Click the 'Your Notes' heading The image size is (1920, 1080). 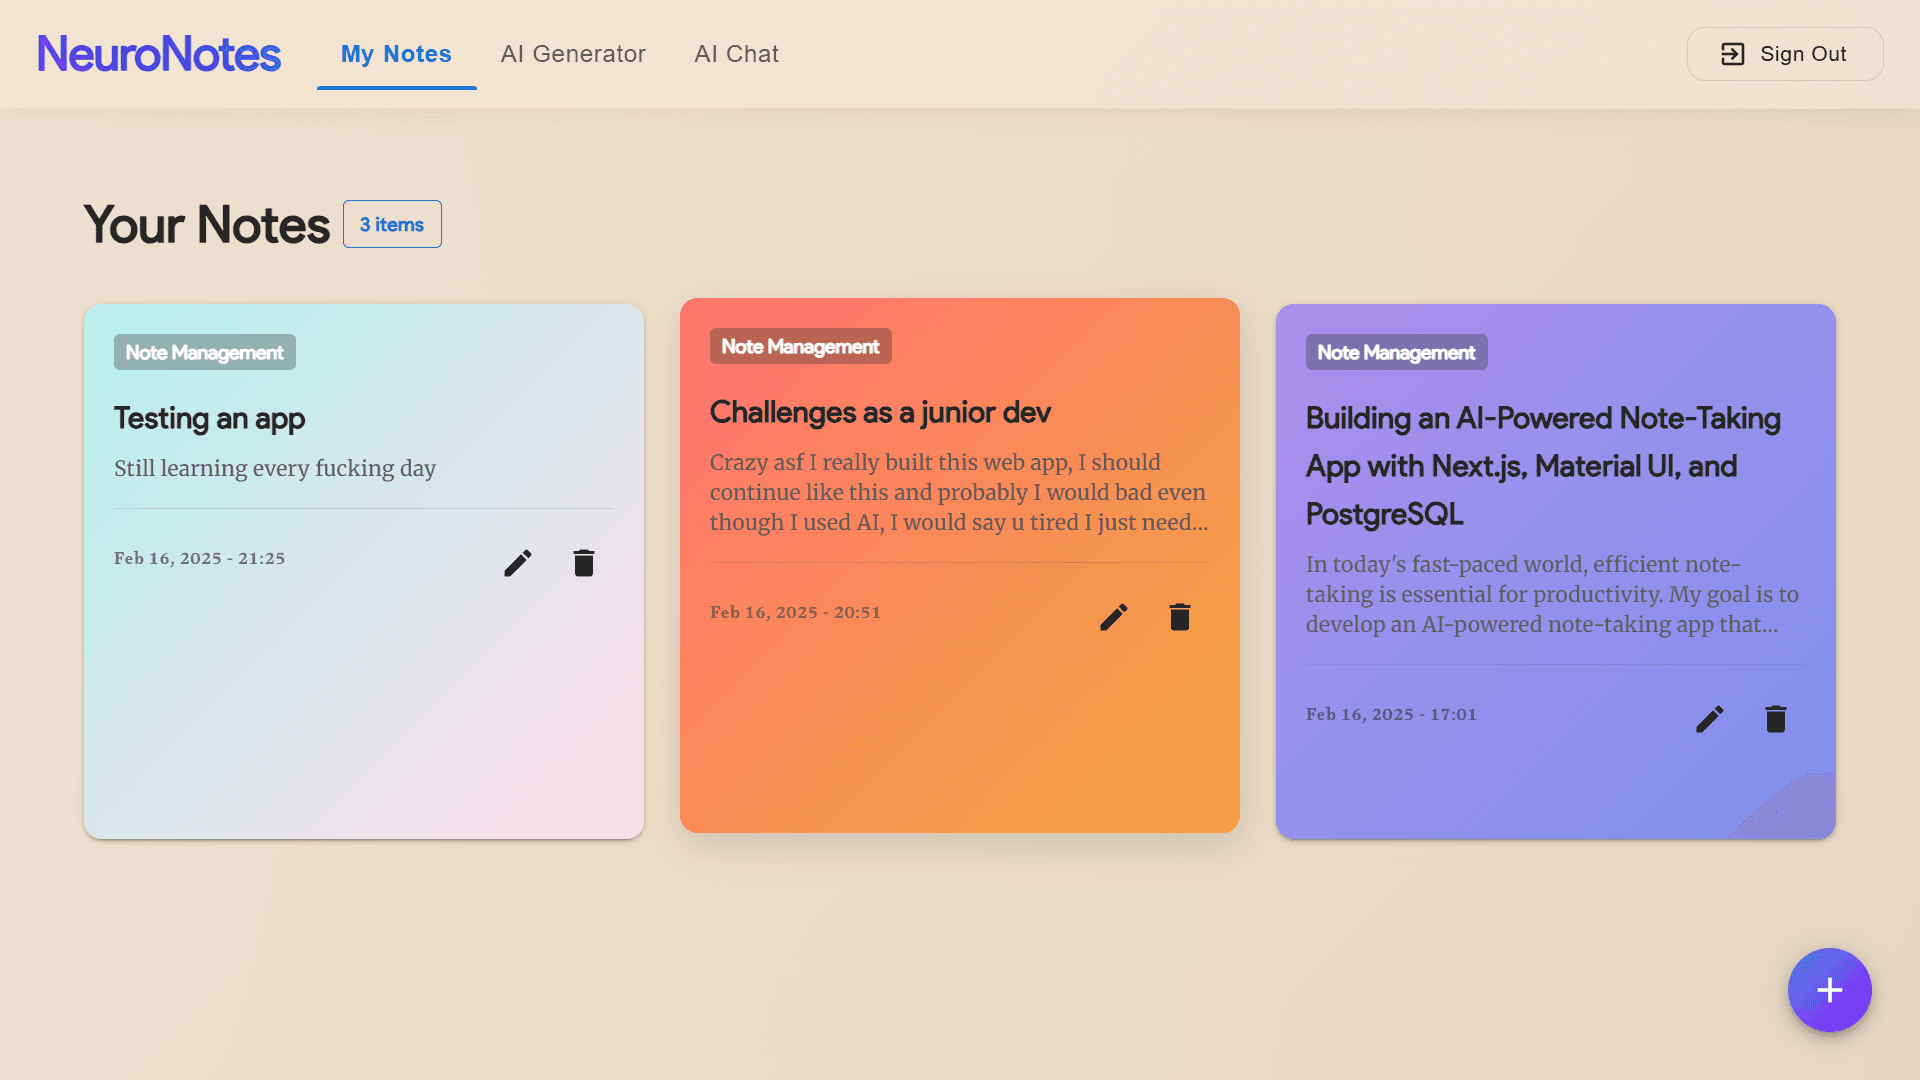click(206, 224)
